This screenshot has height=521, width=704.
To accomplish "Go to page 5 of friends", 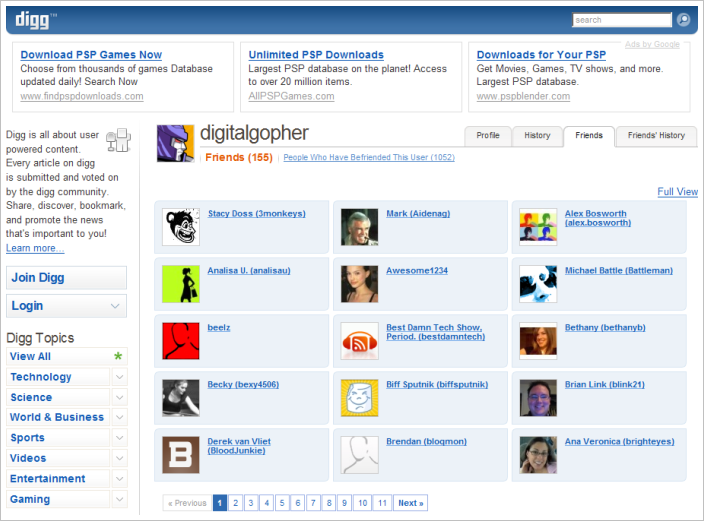I will tap(282, 503).
